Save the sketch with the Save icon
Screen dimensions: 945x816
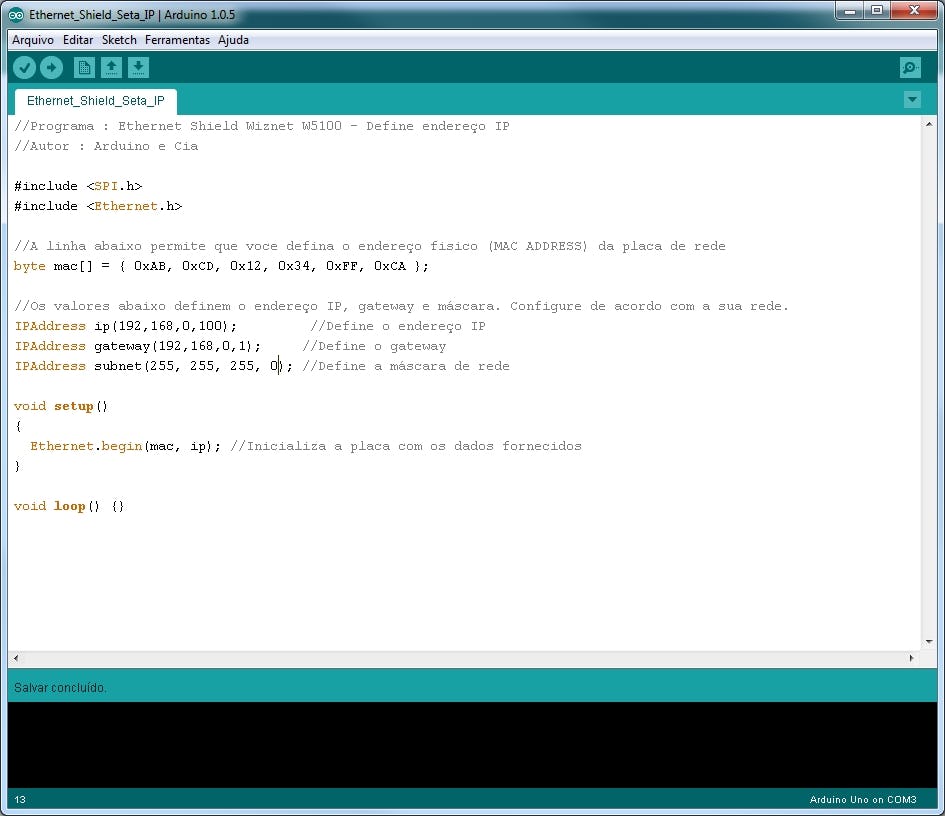coord(138,67)
